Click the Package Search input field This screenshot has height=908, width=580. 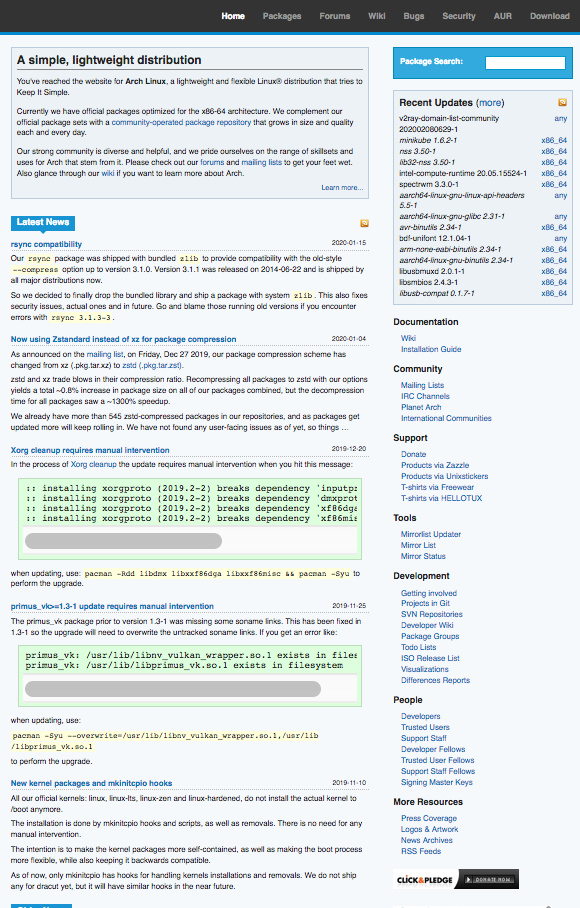525,63
